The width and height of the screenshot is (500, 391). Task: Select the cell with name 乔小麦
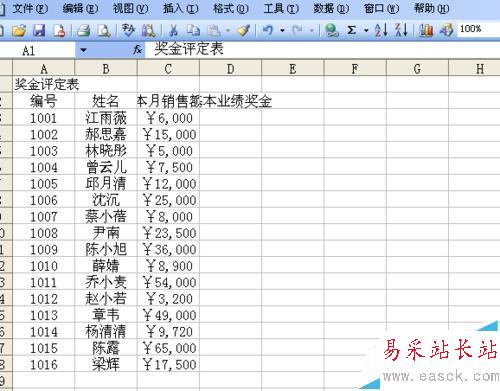coord(106,282)
